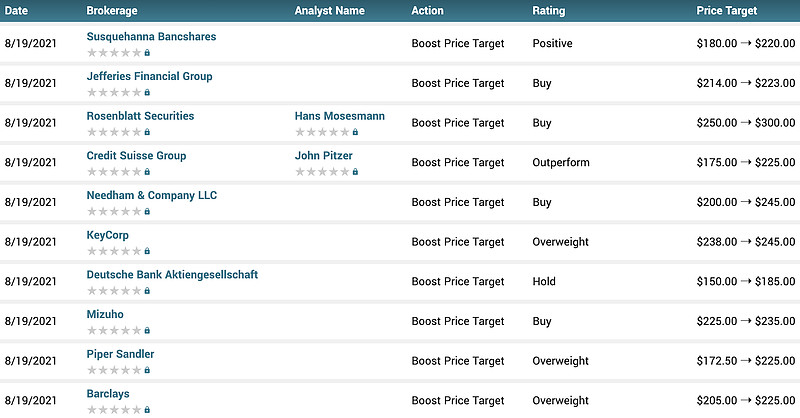Click the 8/19/2021 date in Needham row

(31, 202)
